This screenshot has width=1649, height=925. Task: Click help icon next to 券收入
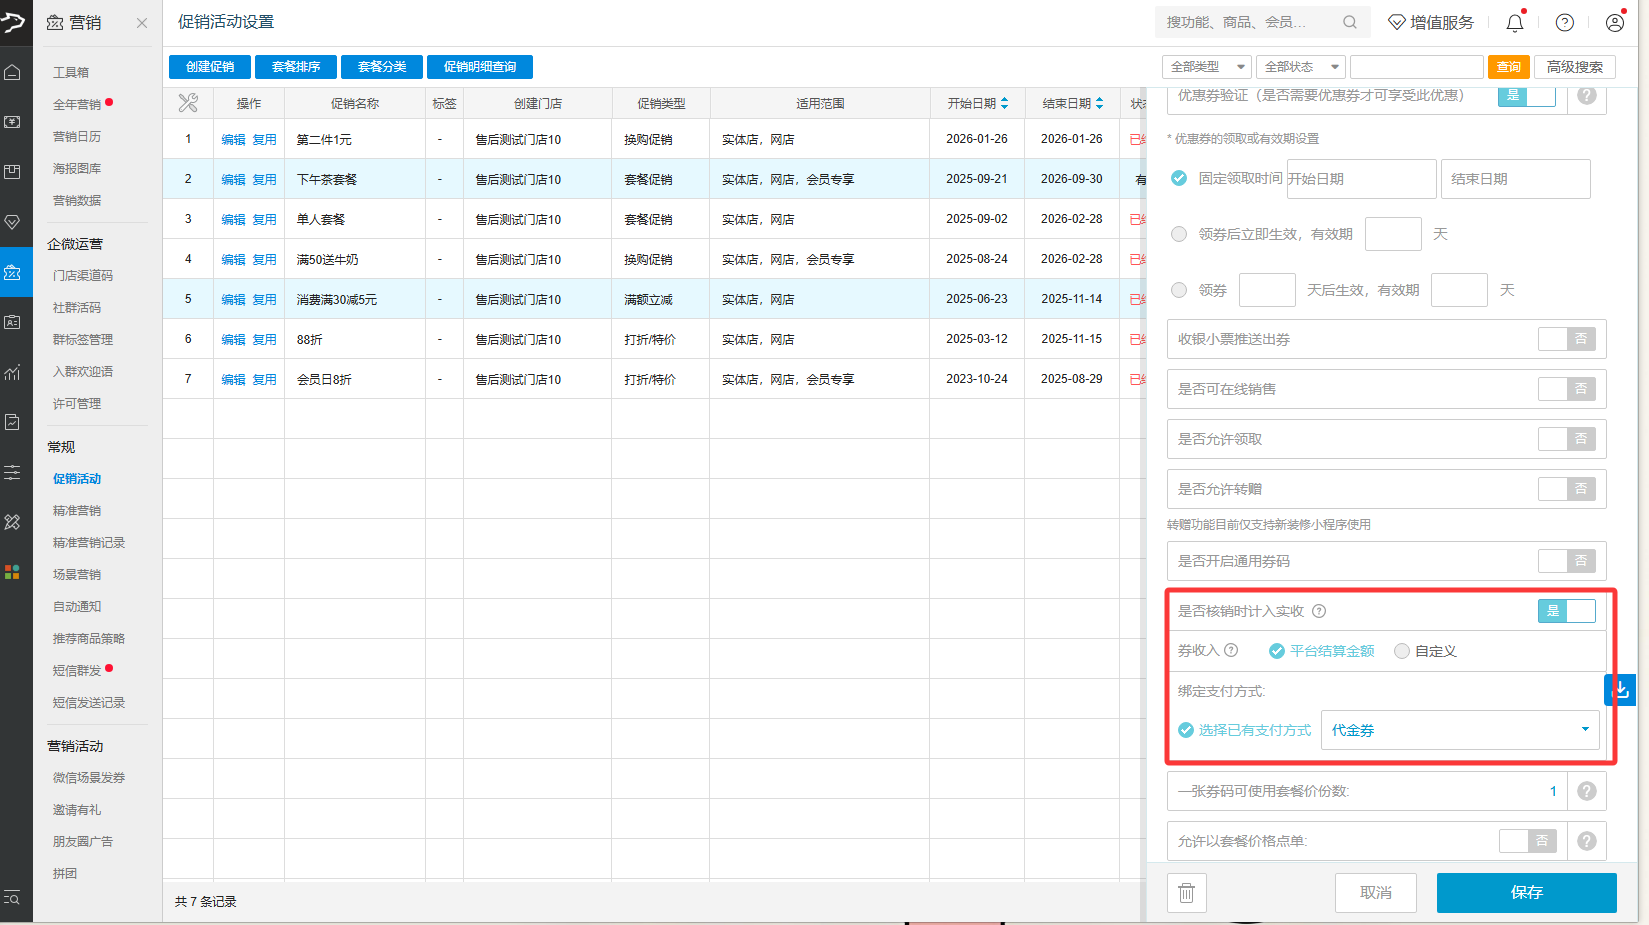1231,650
